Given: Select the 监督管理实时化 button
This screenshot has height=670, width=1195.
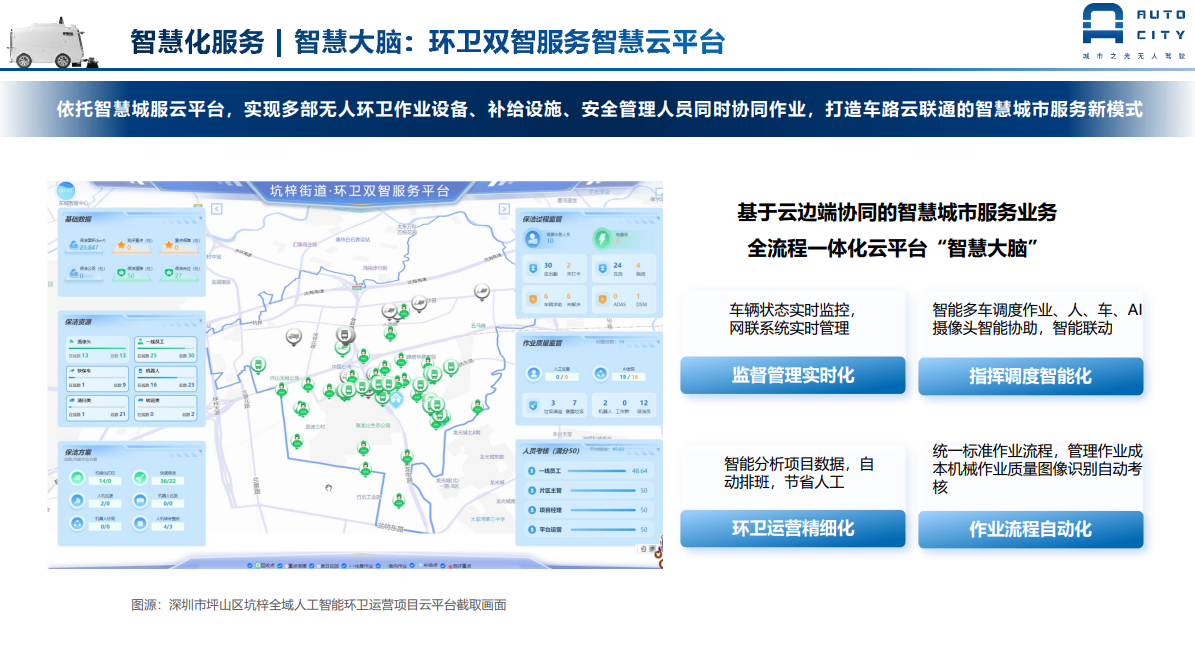Looking at the screenshot, I should click(x=792, y=375).
